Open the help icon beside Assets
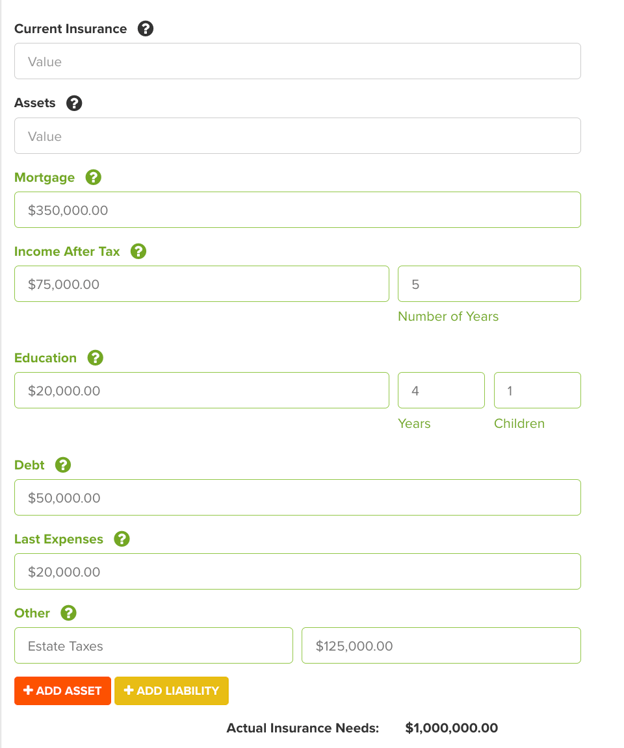The width and height of the screenshot is (624, 748). (74, 103)
